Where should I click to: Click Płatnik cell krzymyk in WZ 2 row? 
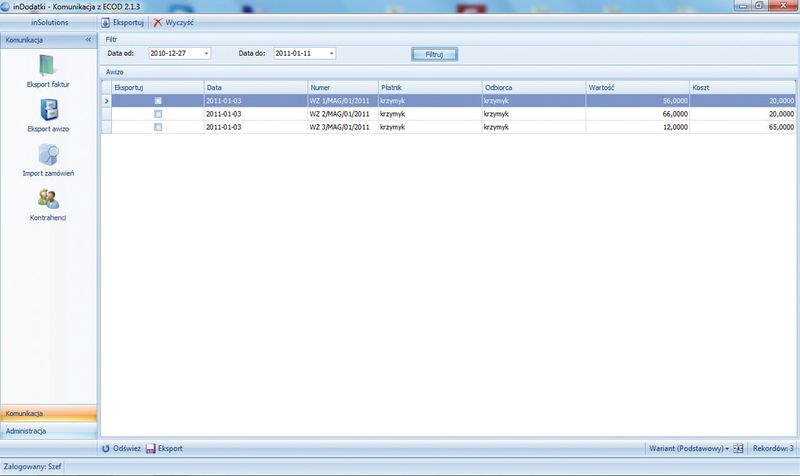pyautogui.click(x=430, y=114)
